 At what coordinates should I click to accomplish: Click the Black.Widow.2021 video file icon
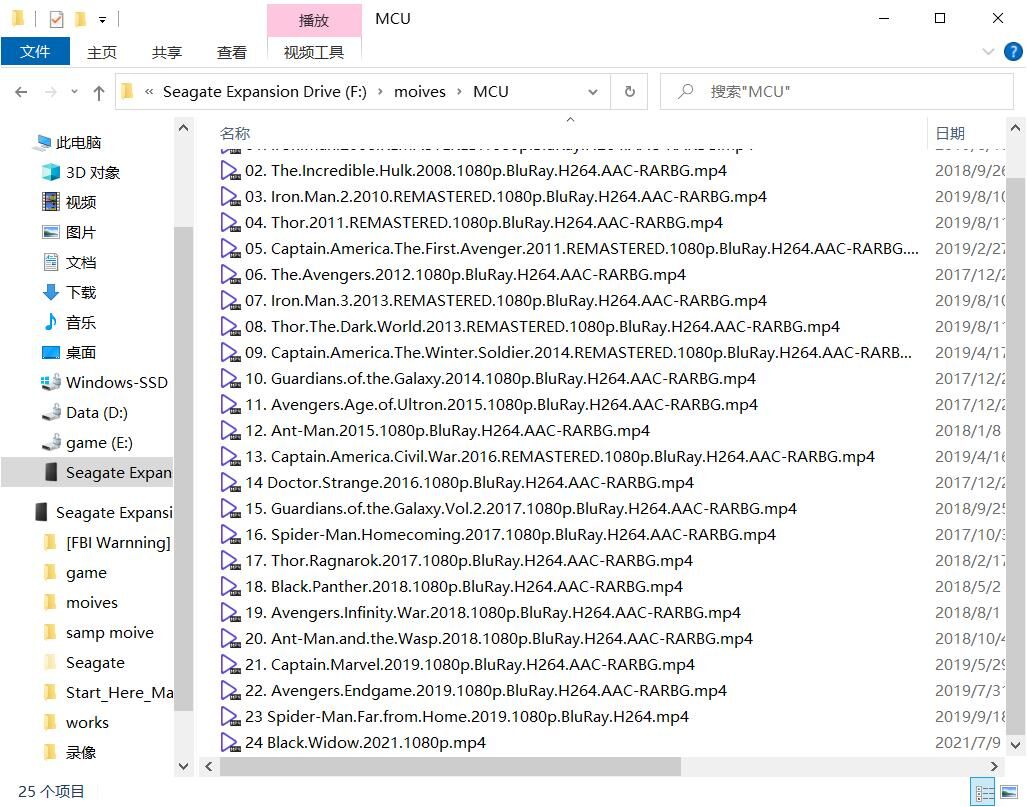230,743
